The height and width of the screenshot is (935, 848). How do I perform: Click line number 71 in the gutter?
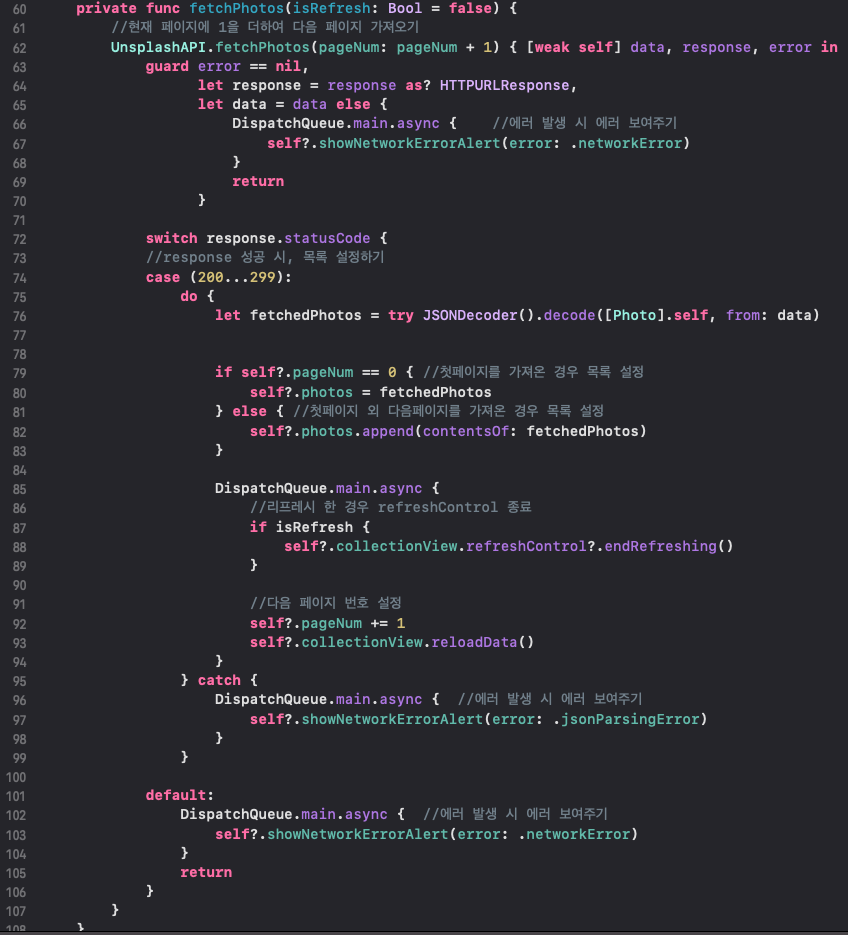point(20,221)
